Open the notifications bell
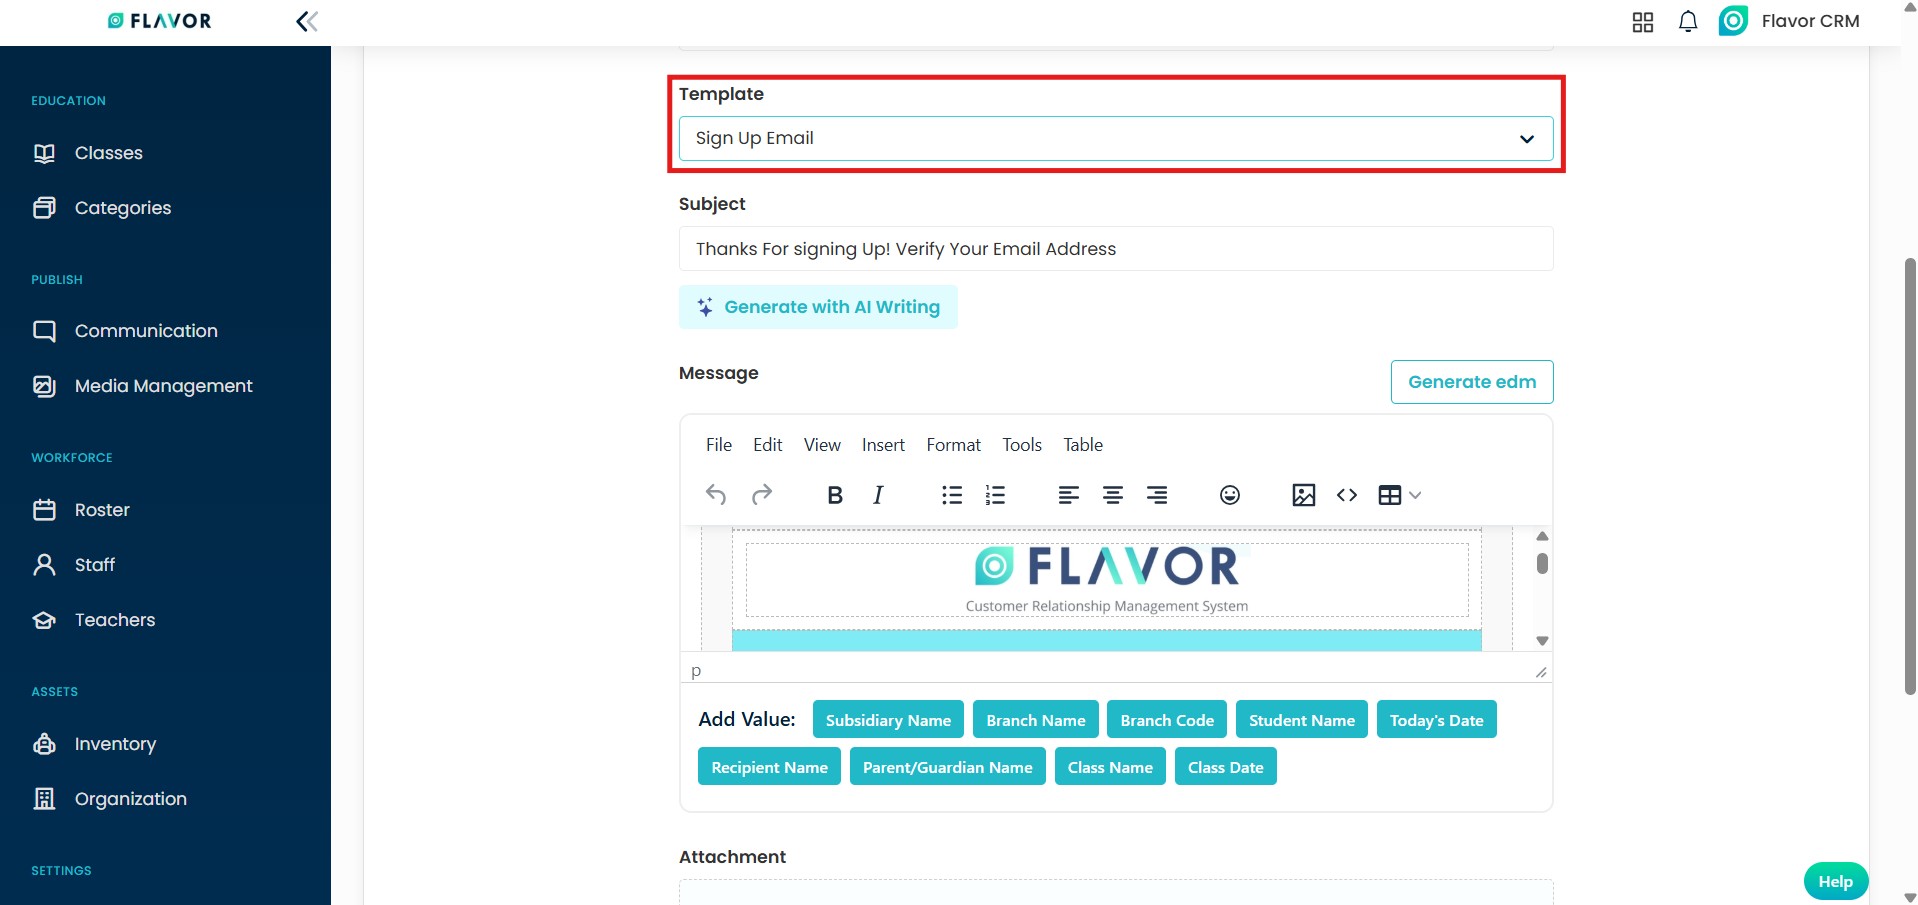Image resolution: width=1918 pixels, height=905 pixels. coord(1688,21)
